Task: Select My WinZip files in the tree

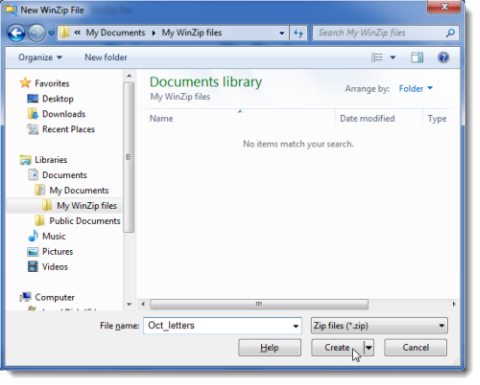Action: (87, 206)
